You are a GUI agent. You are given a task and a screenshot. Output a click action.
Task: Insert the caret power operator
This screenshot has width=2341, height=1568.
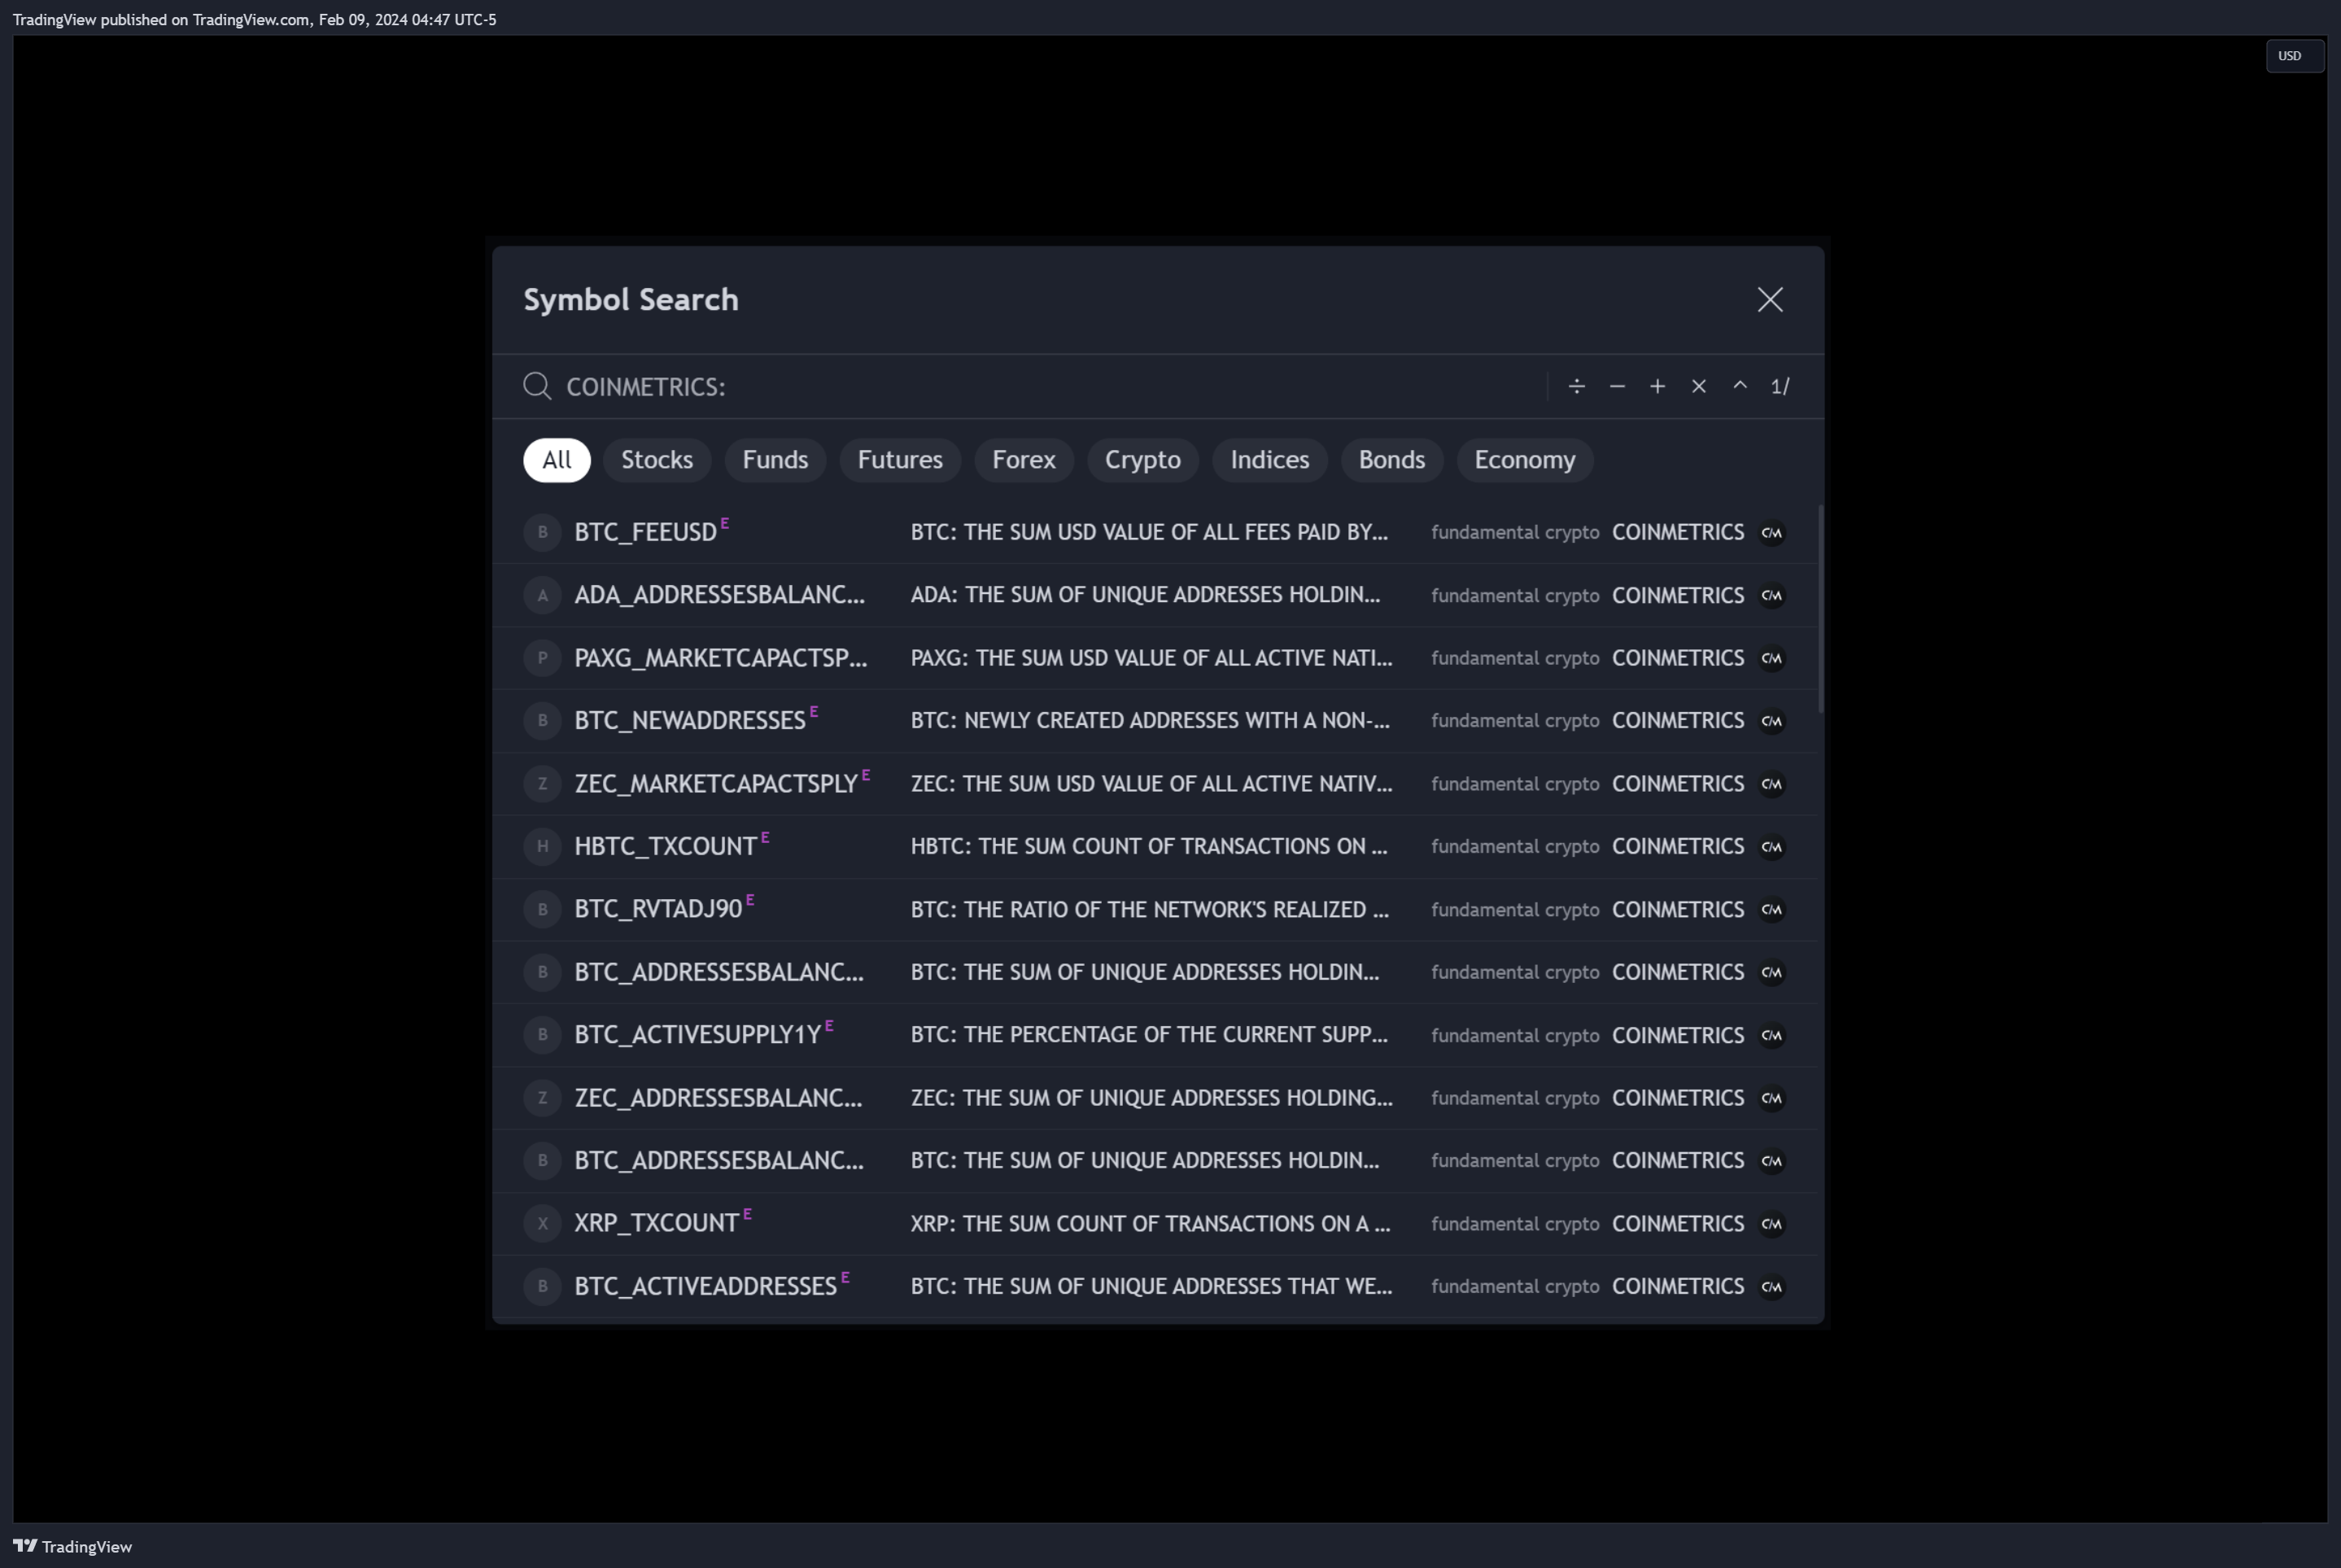[1740, 386]
